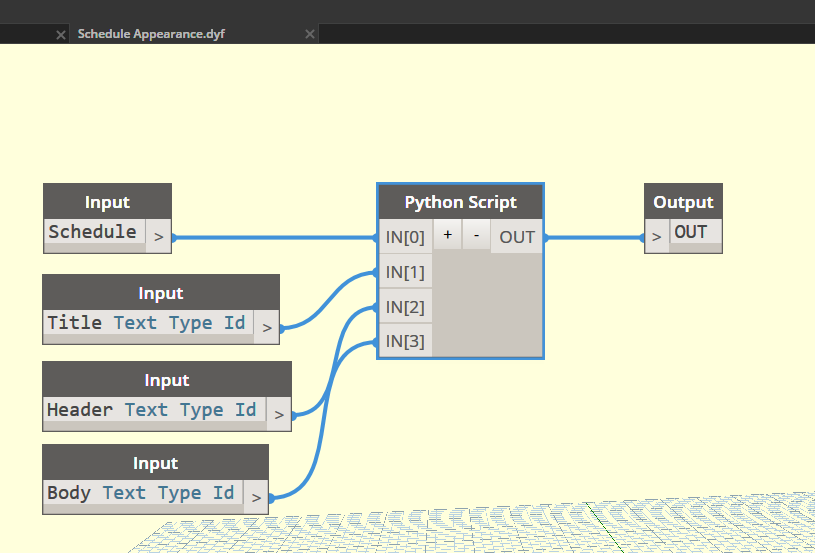Click the IN[1] port on Python Script

(405, 272)
